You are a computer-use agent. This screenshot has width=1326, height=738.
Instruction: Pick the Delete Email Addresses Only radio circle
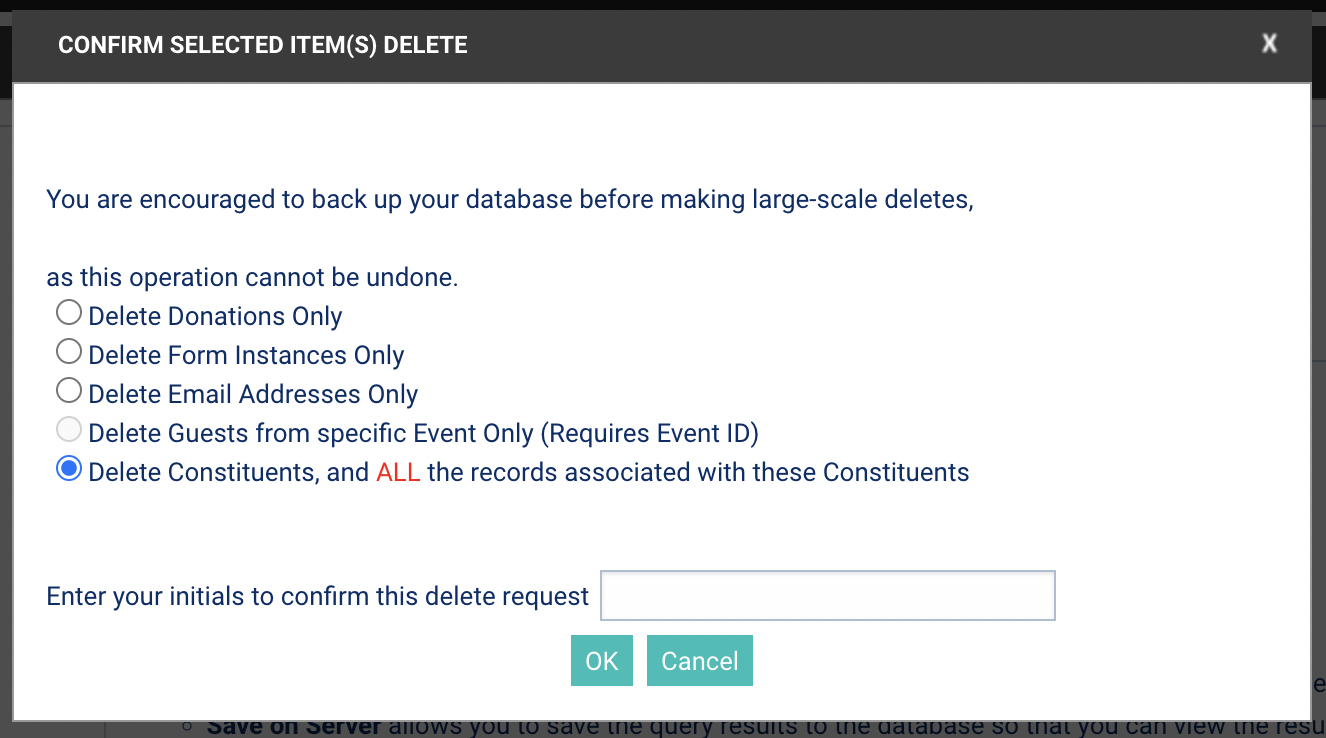coord(69,391)
